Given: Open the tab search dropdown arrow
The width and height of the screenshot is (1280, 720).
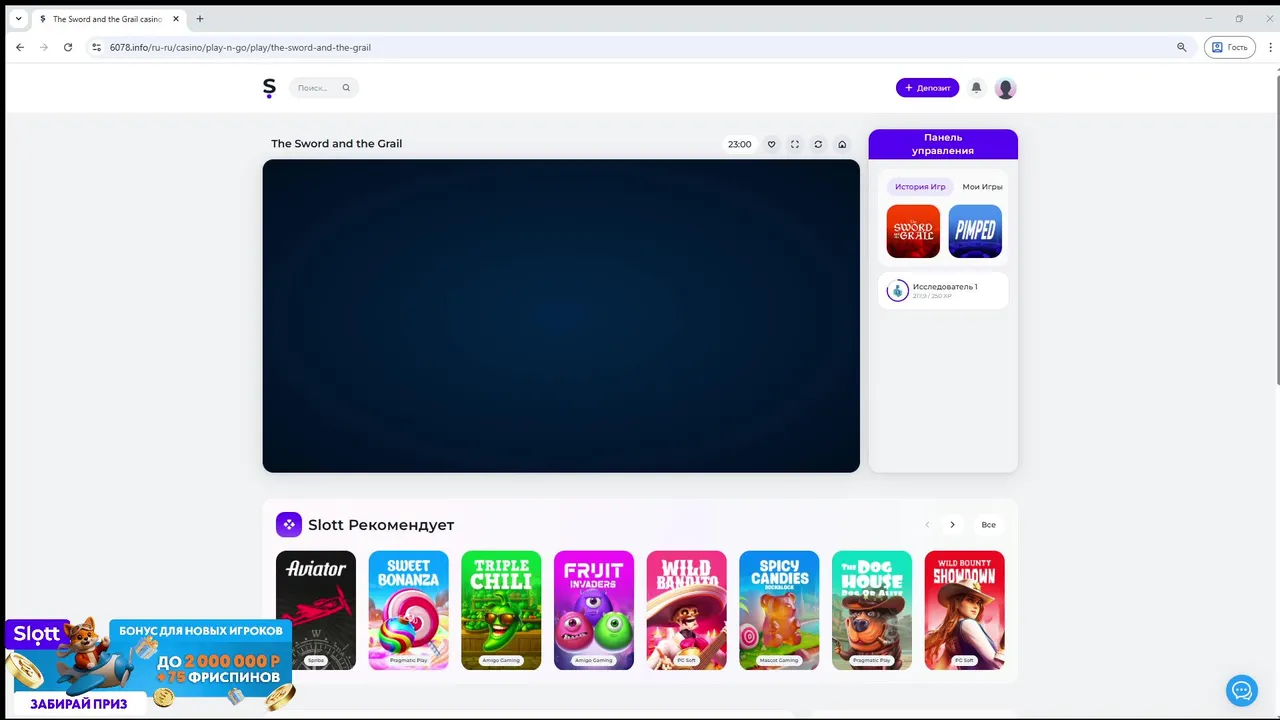Looking at the screenshot, I should 18,19.
